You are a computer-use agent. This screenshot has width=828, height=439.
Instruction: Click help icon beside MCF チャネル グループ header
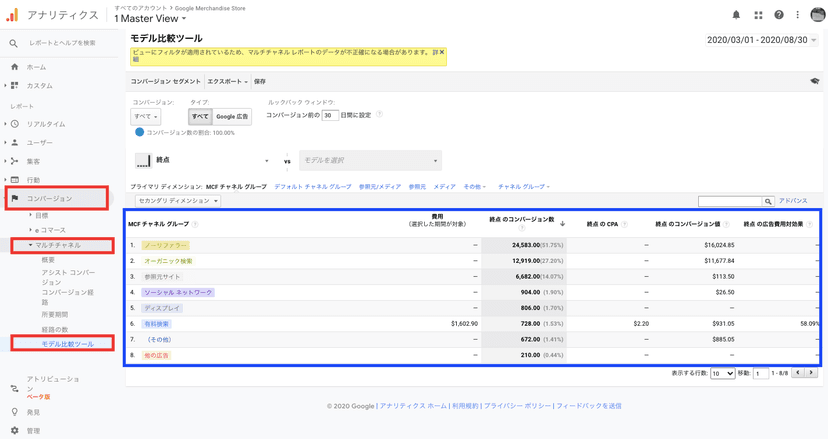click(x=195, y=224)
